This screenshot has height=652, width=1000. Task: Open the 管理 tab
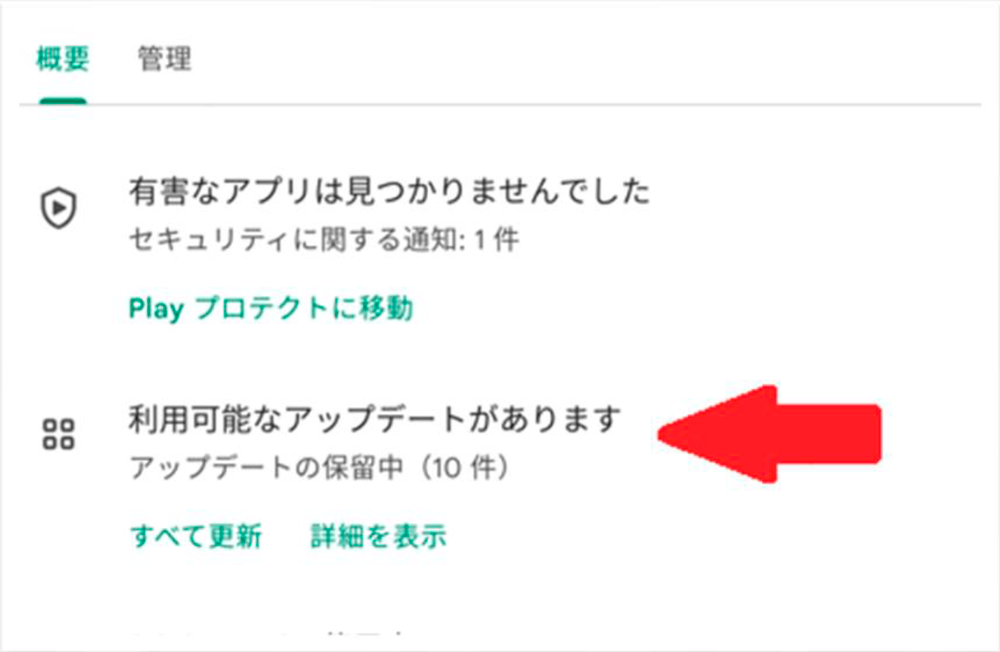165,59
